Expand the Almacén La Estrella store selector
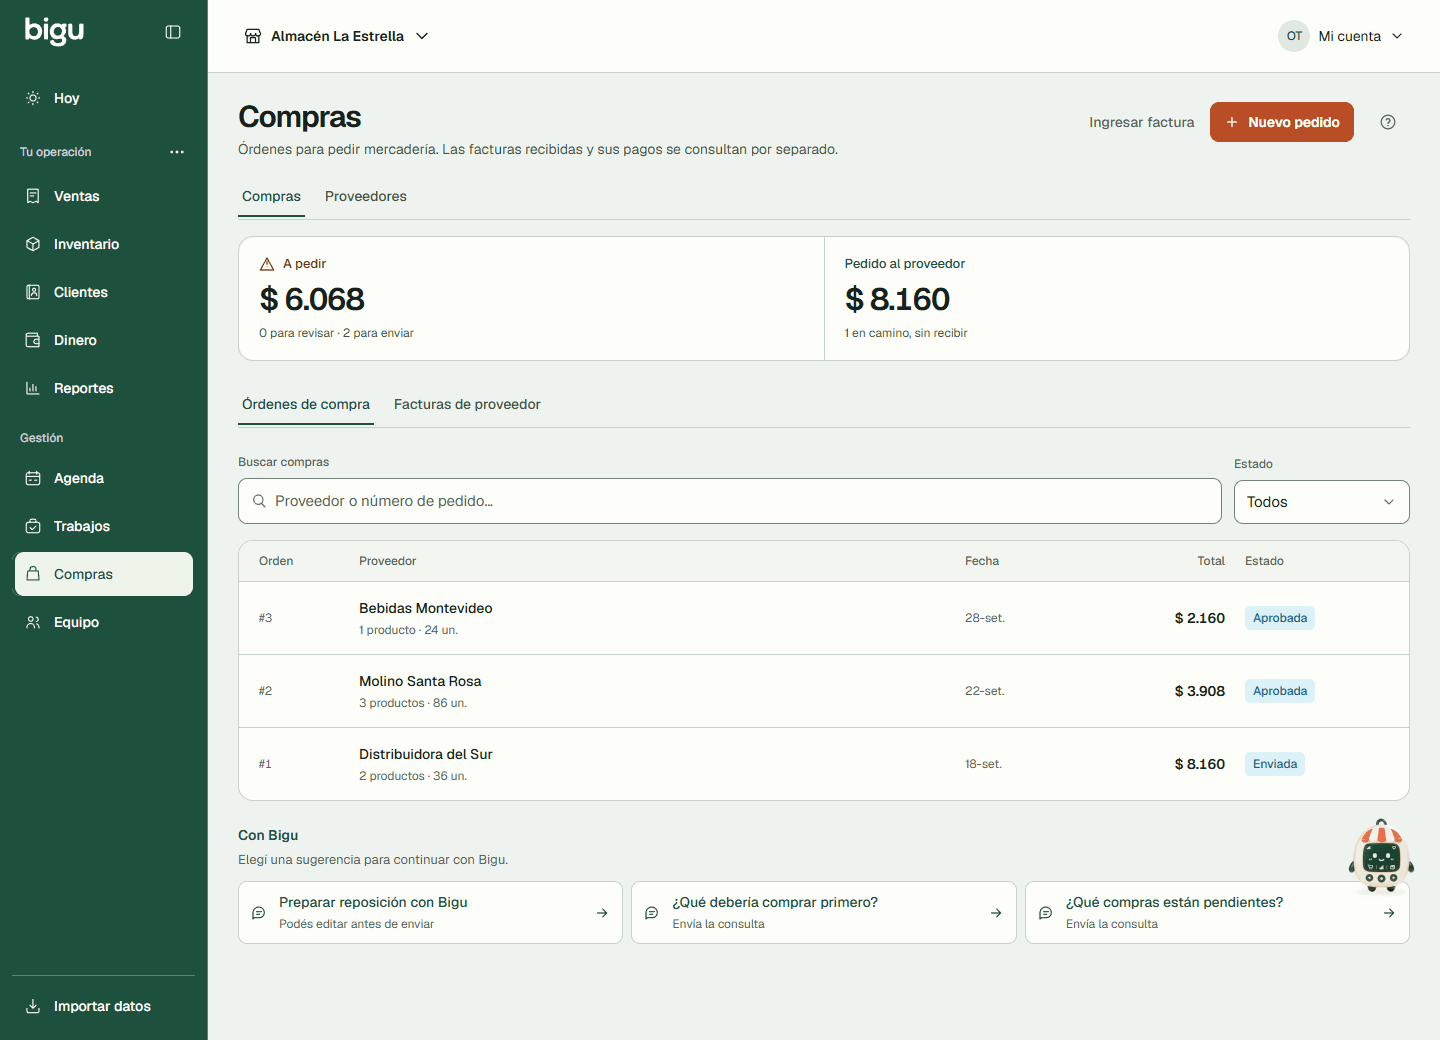 (337, 36)
